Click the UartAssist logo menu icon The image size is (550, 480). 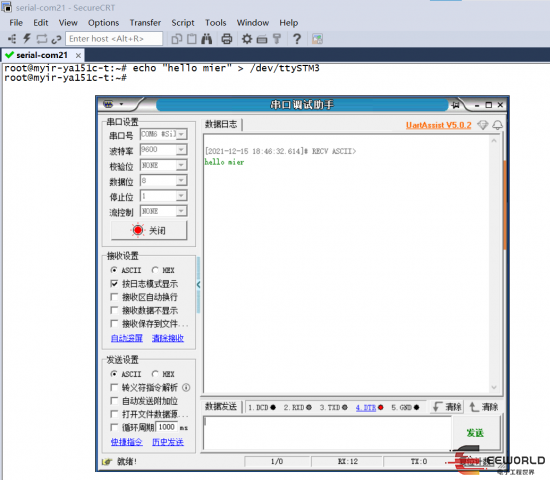click(108, 104)
